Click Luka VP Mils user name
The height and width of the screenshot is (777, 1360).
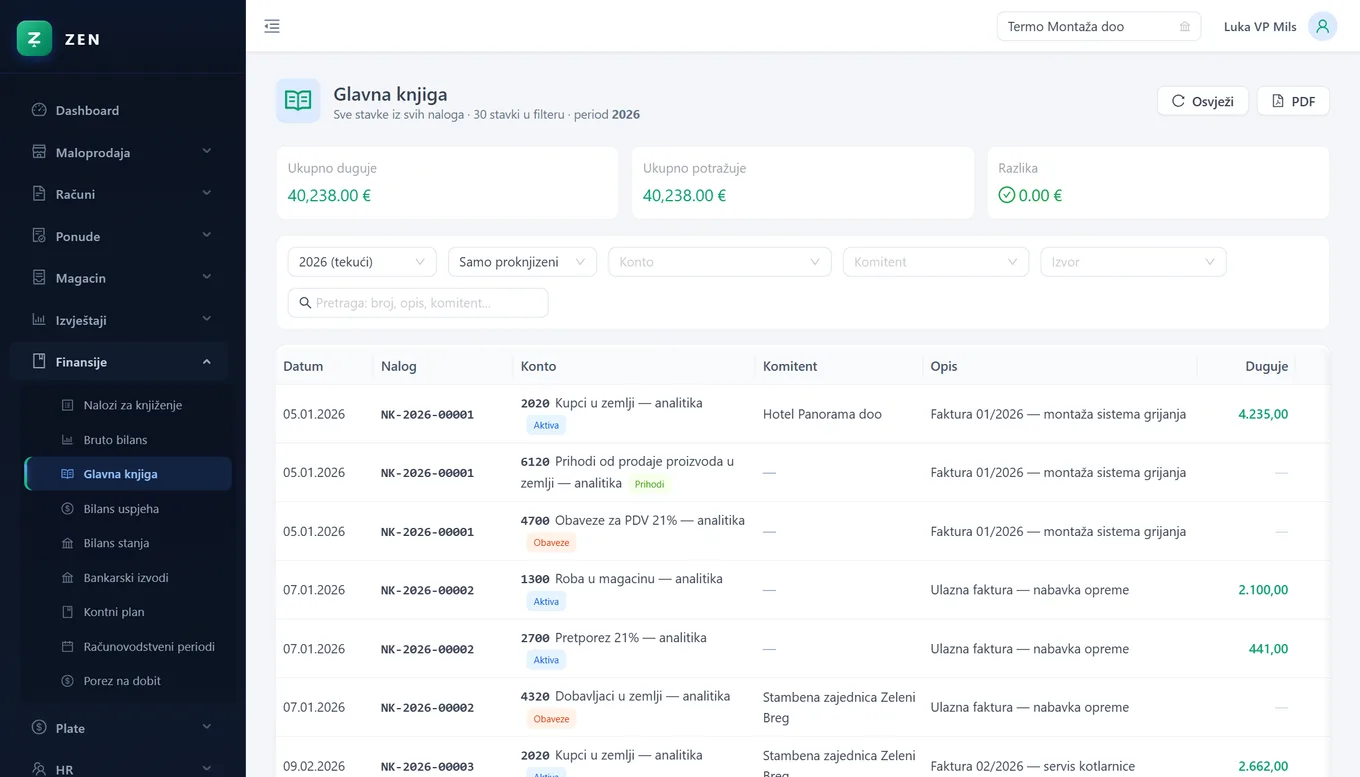(x=1260, y=27)
